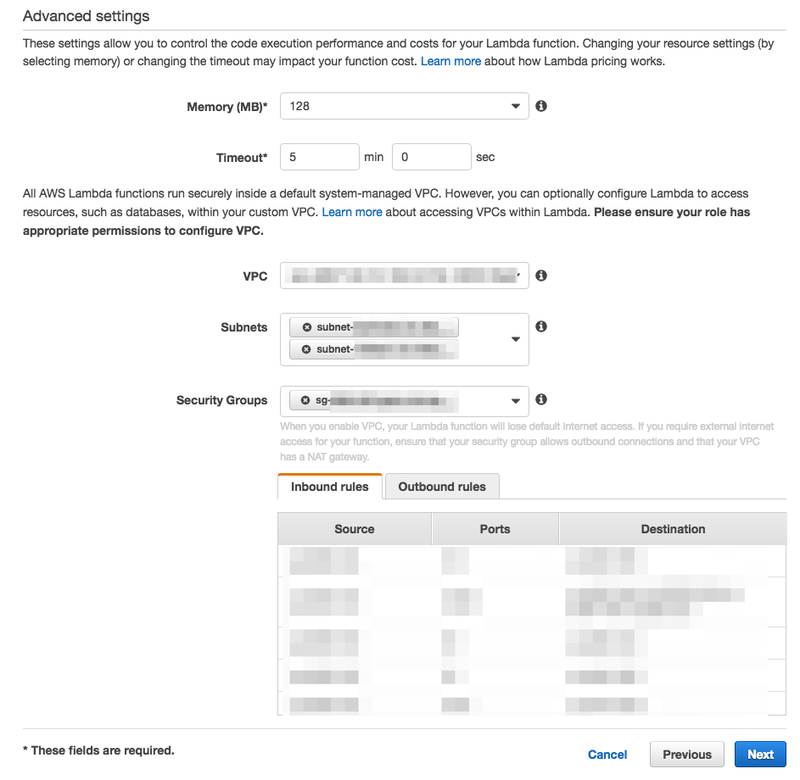Select the Inbound rules tab

click(x=330, y=487)
